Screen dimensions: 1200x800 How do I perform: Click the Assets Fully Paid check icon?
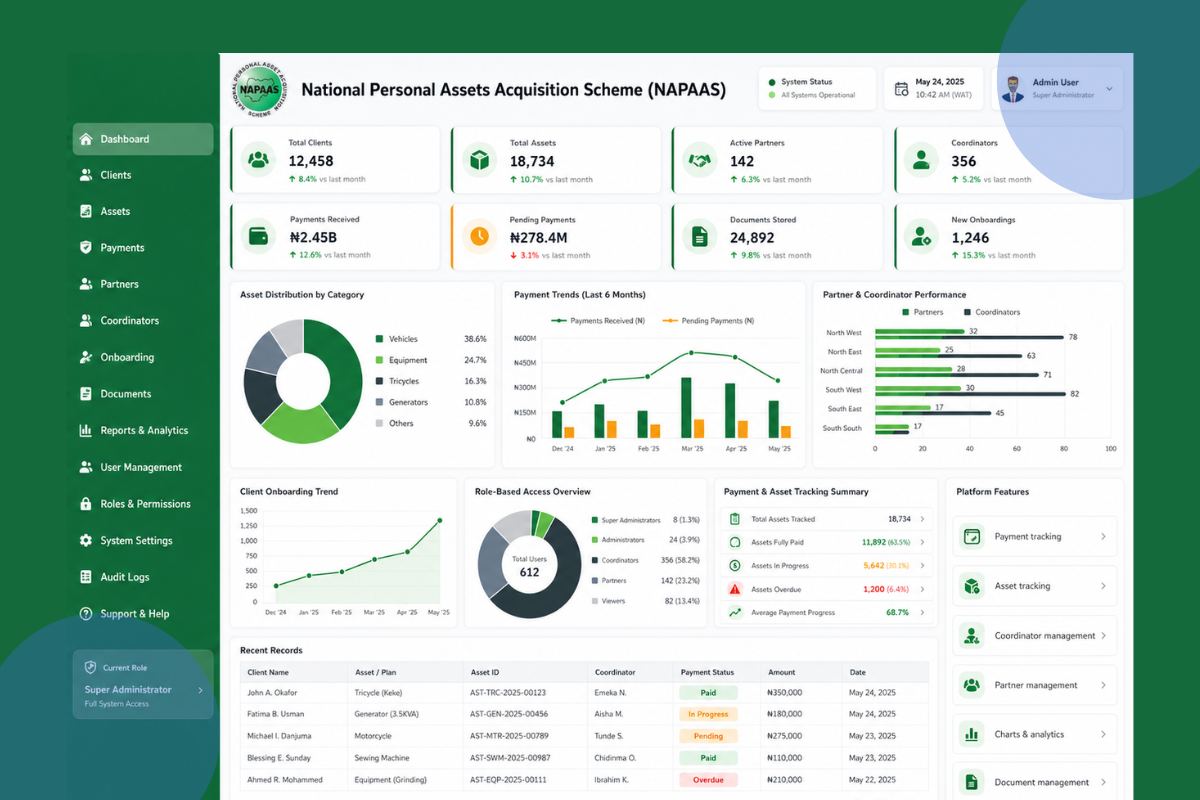point(735,542)
